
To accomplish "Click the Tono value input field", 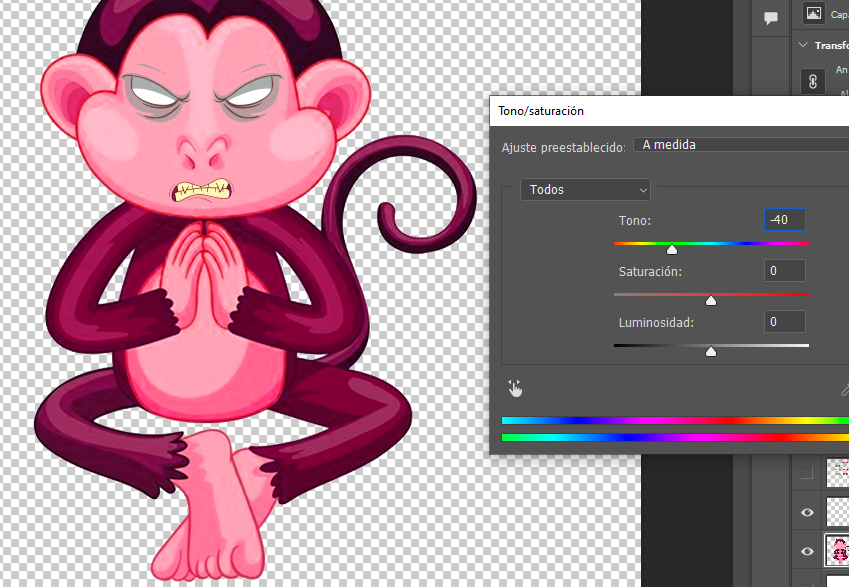I will coord(785,220).
